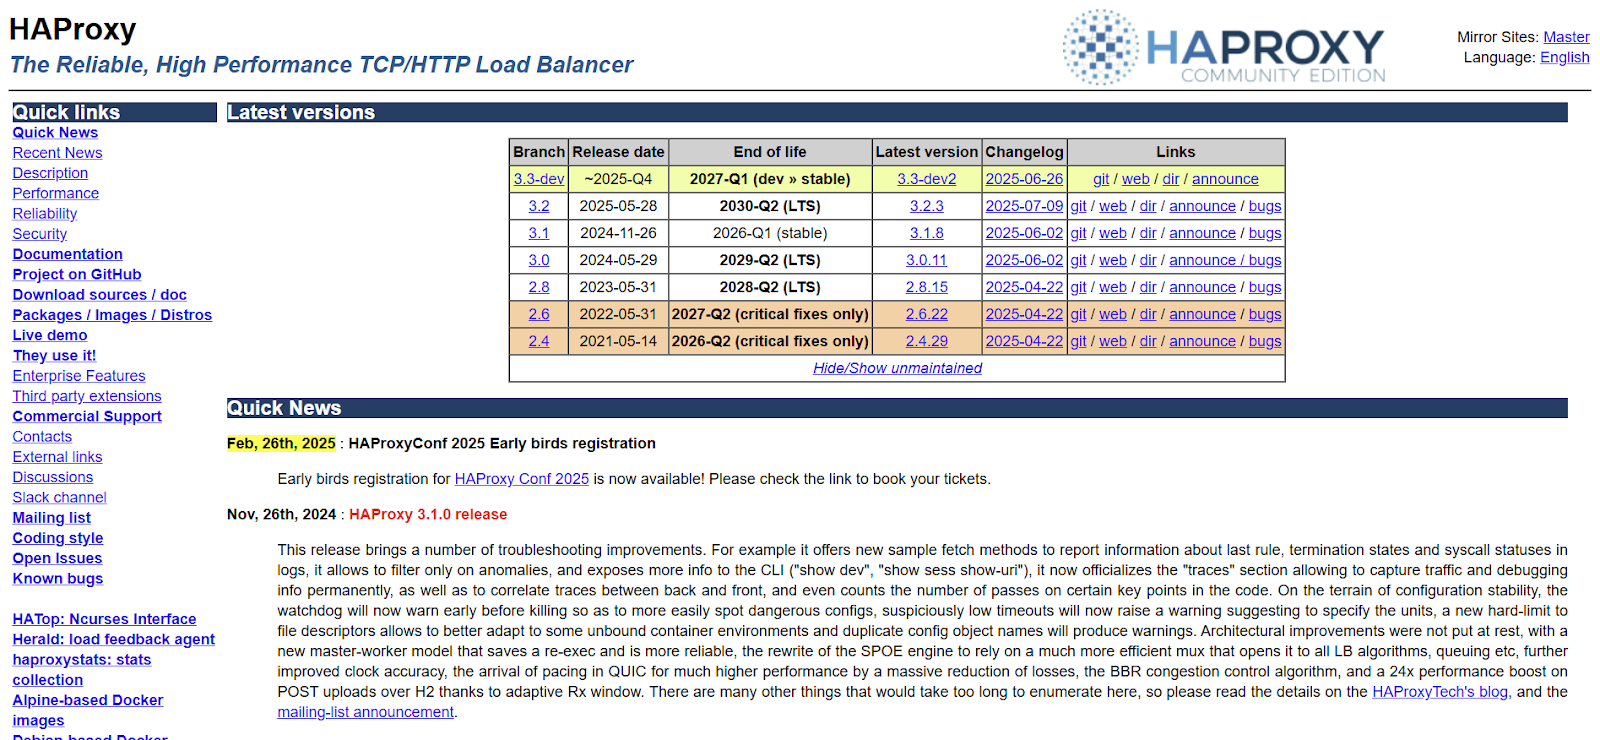This screenshot has height=740, width=1600.
Task: Download latest version 2.4.29
Action: [926, 341]
